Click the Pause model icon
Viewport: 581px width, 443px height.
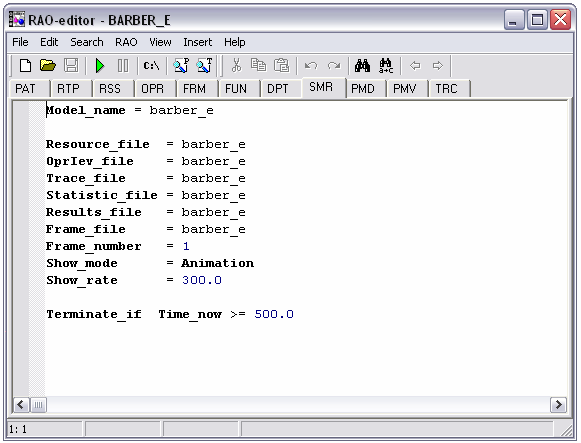pyautogui.click(x=123, y=66)
